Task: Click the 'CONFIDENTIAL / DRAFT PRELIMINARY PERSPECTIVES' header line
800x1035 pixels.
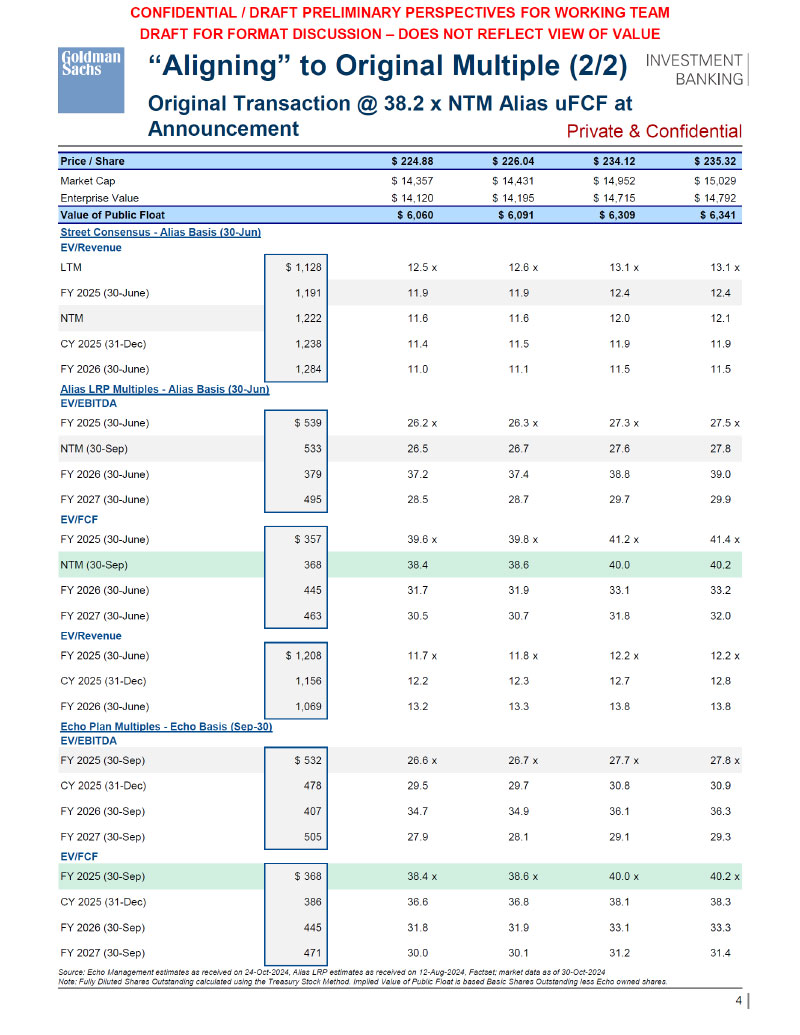Action: click(x=400, y=13)
